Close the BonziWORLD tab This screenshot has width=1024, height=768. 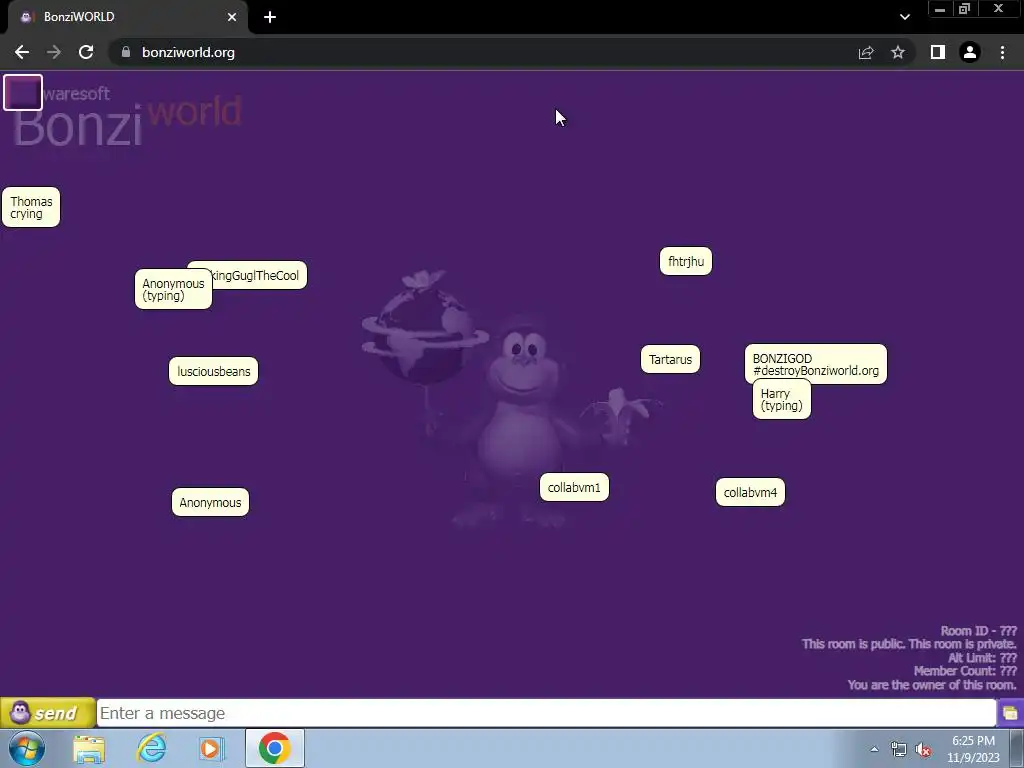click(232, 17)
